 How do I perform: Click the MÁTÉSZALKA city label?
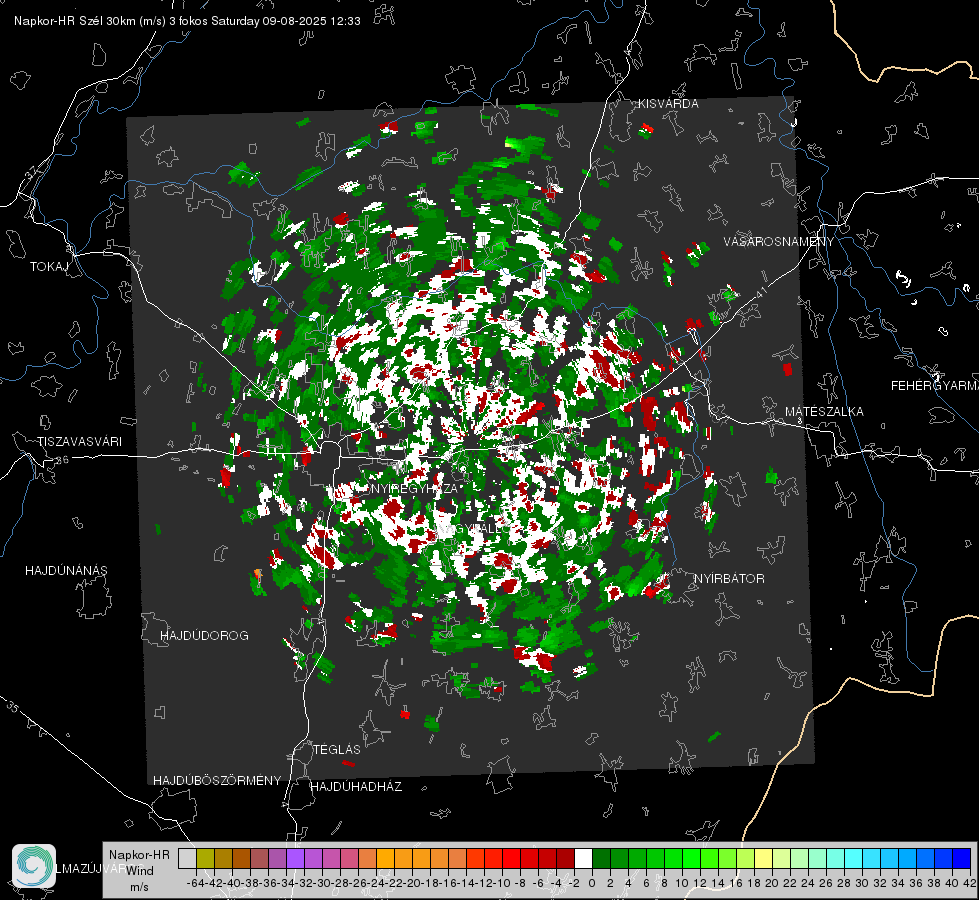click(x=824, y=412)
